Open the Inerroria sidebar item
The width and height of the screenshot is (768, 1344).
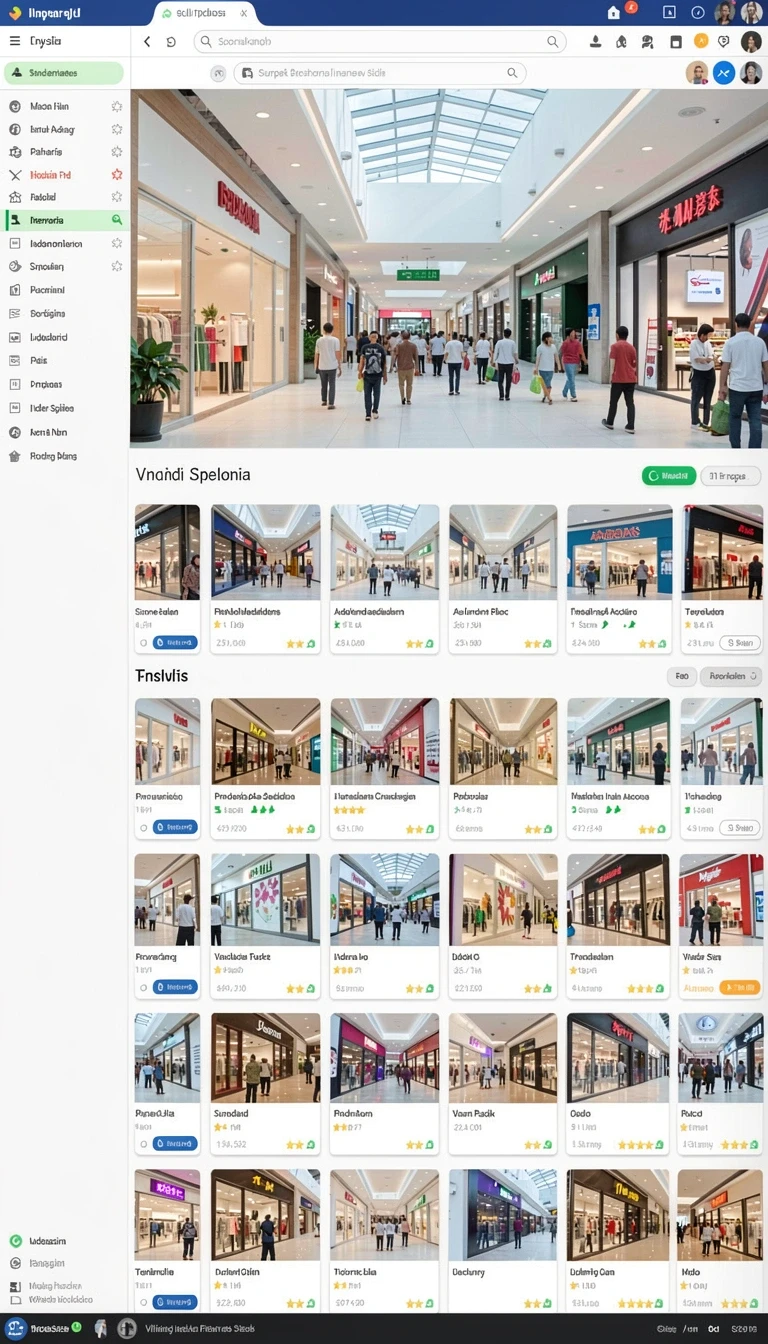[x=64, y=220]
